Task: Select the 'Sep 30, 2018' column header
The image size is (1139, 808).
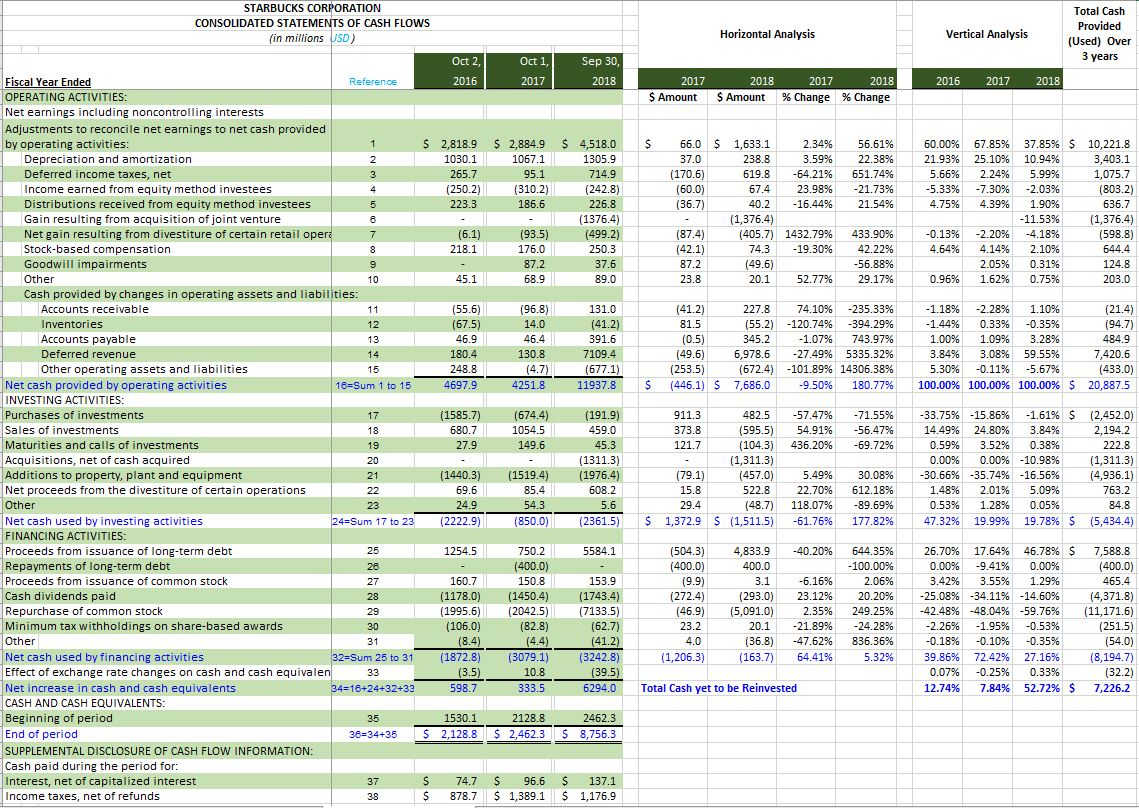Action: [588, 71]
